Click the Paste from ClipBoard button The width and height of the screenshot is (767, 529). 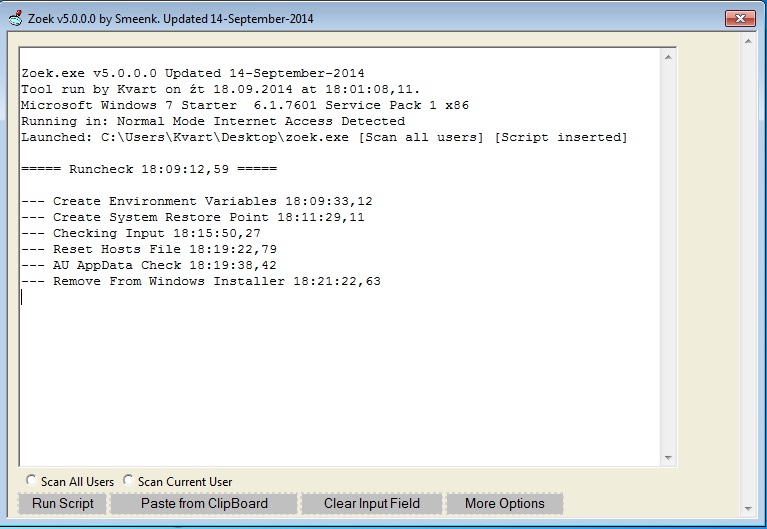coord(204,504)
